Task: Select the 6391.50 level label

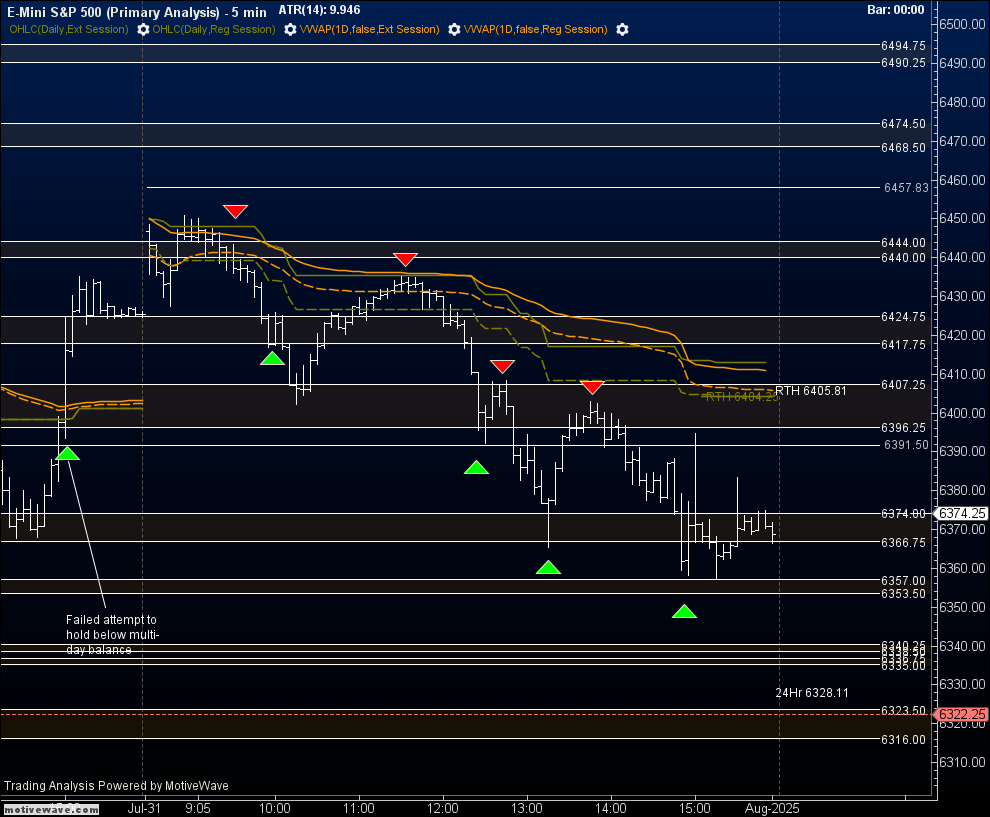Action: click(906, 445)
